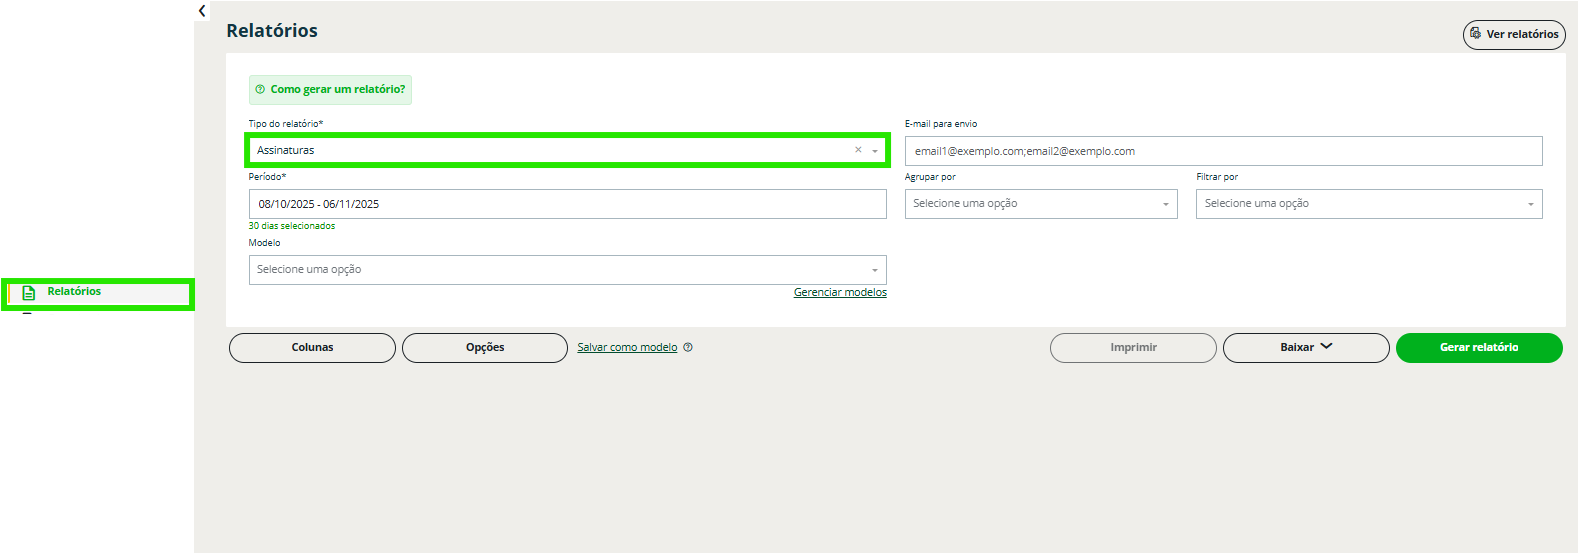Click the question icon in Como gerar um relatório
Image resolution: width=1578 pixels, height=553 pixels.
260,90
